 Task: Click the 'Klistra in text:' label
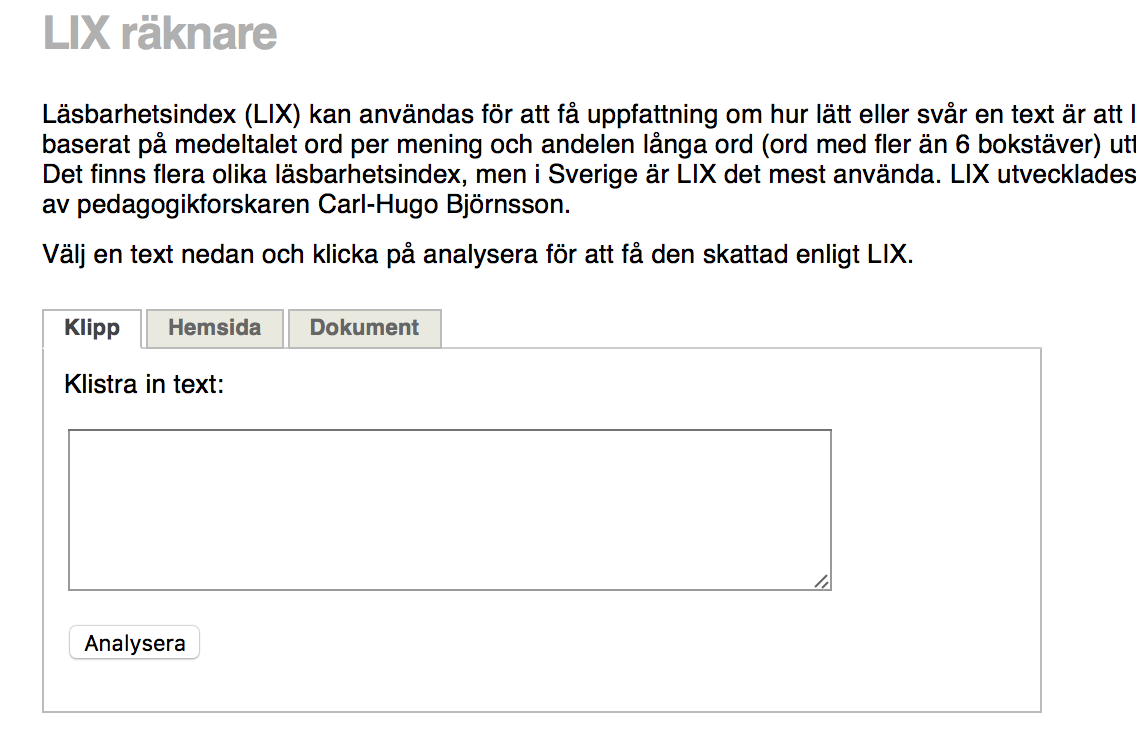point(143,384)
